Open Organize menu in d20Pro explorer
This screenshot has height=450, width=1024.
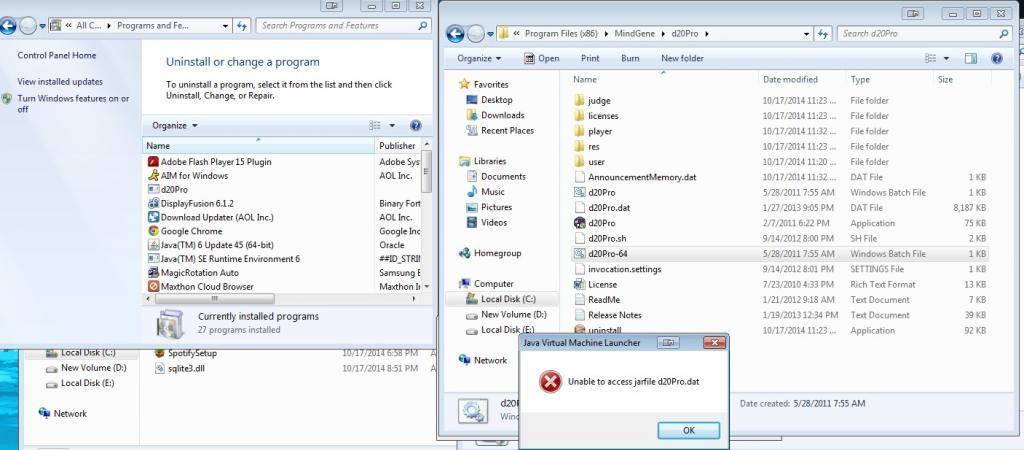tap(479, 58)
